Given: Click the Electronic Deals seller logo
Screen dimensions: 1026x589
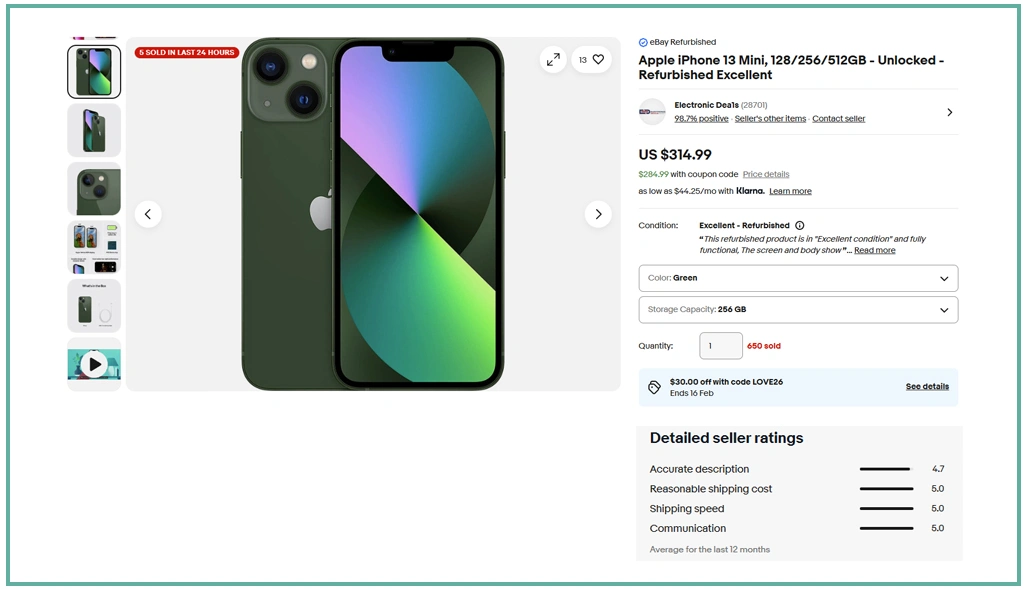Looking at the screenshot, I should (652, 112).
